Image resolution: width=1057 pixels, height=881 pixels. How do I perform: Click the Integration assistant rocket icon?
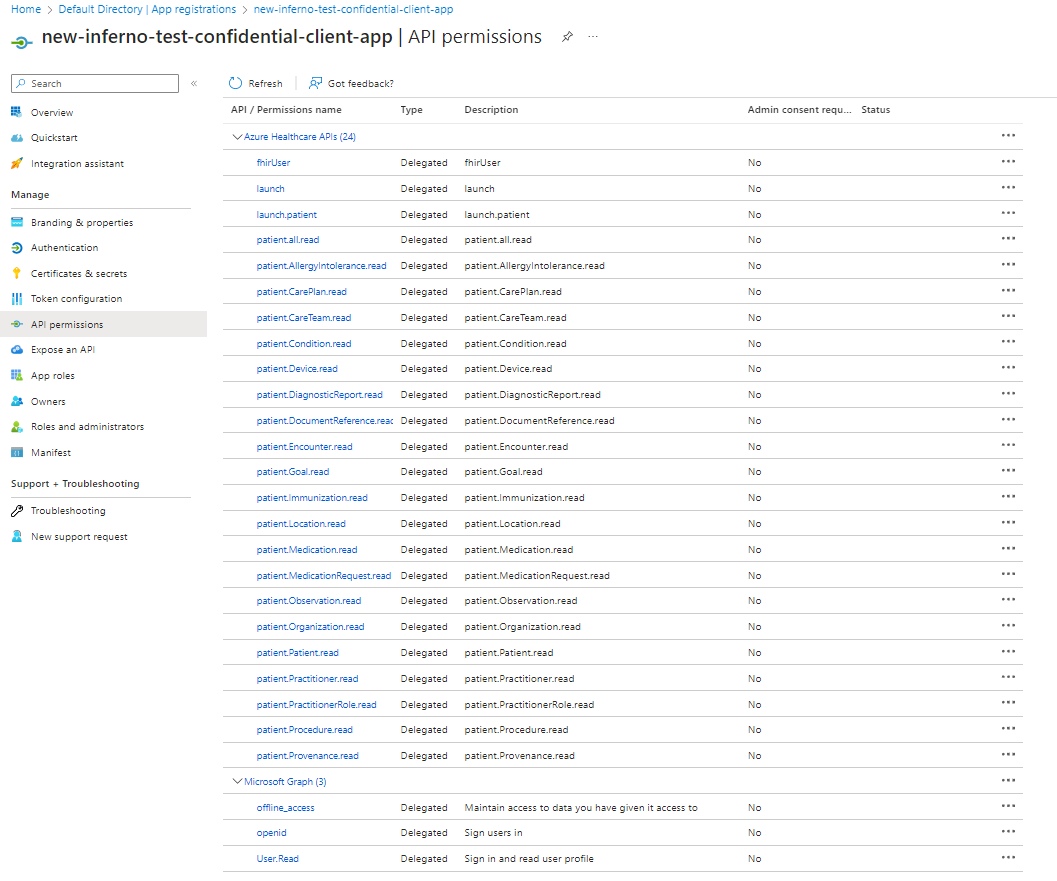click(17, 163)
